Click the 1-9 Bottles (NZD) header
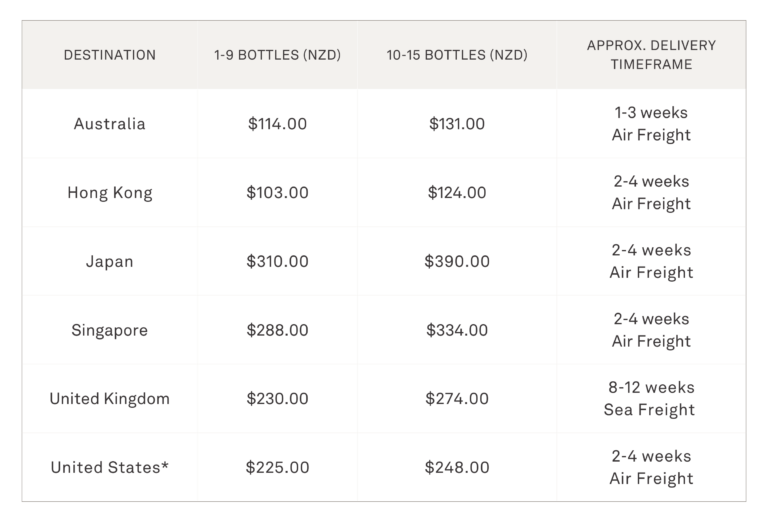The image size is (768, 522). coord(277,55)
